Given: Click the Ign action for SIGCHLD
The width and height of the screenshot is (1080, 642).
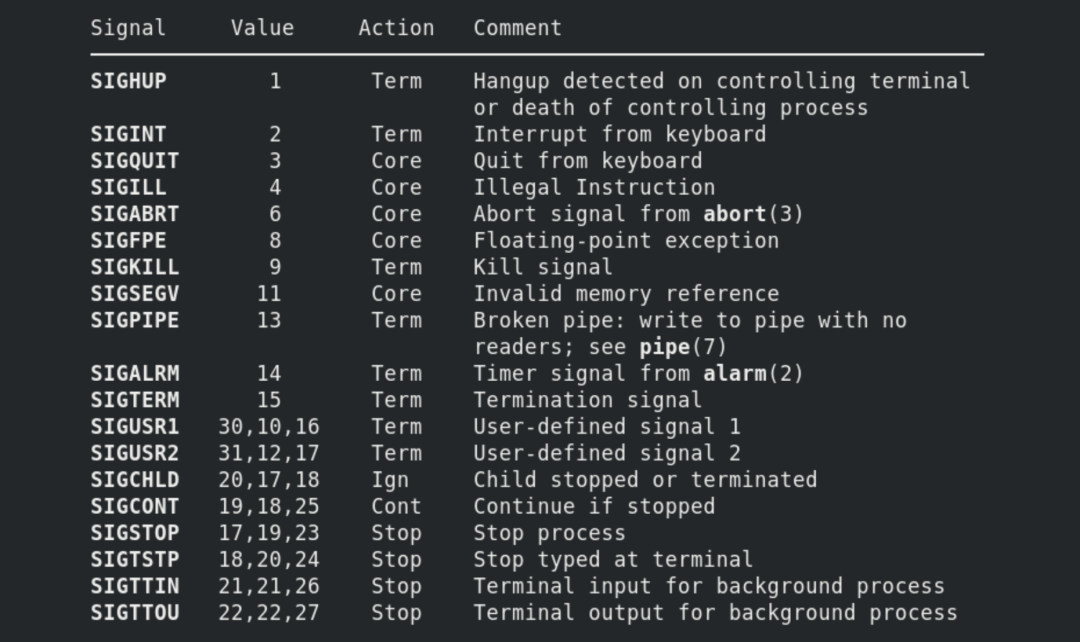Looking at the screenshot, I should (390, 480).
